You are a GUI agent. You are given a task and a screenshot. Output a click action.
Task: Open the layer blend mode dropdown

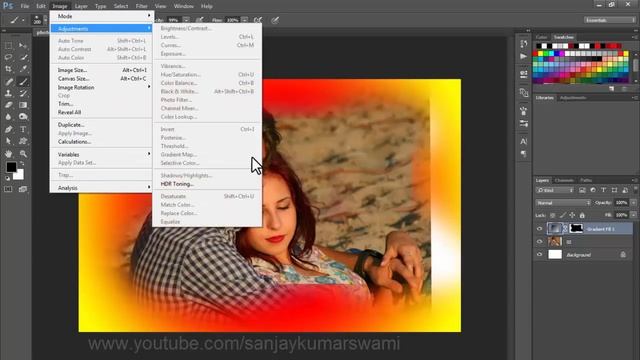coord(563,203)
